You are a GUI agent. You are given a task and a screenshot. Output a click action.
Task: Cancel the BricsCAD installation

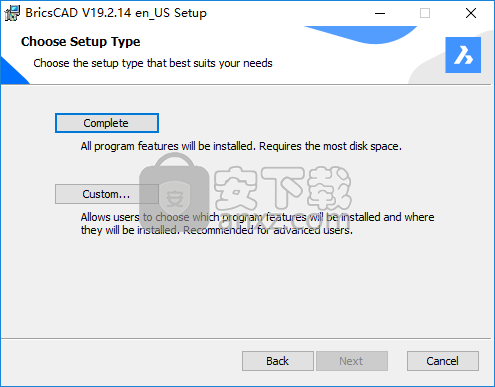pyautogui.click(x=443, y=361)
